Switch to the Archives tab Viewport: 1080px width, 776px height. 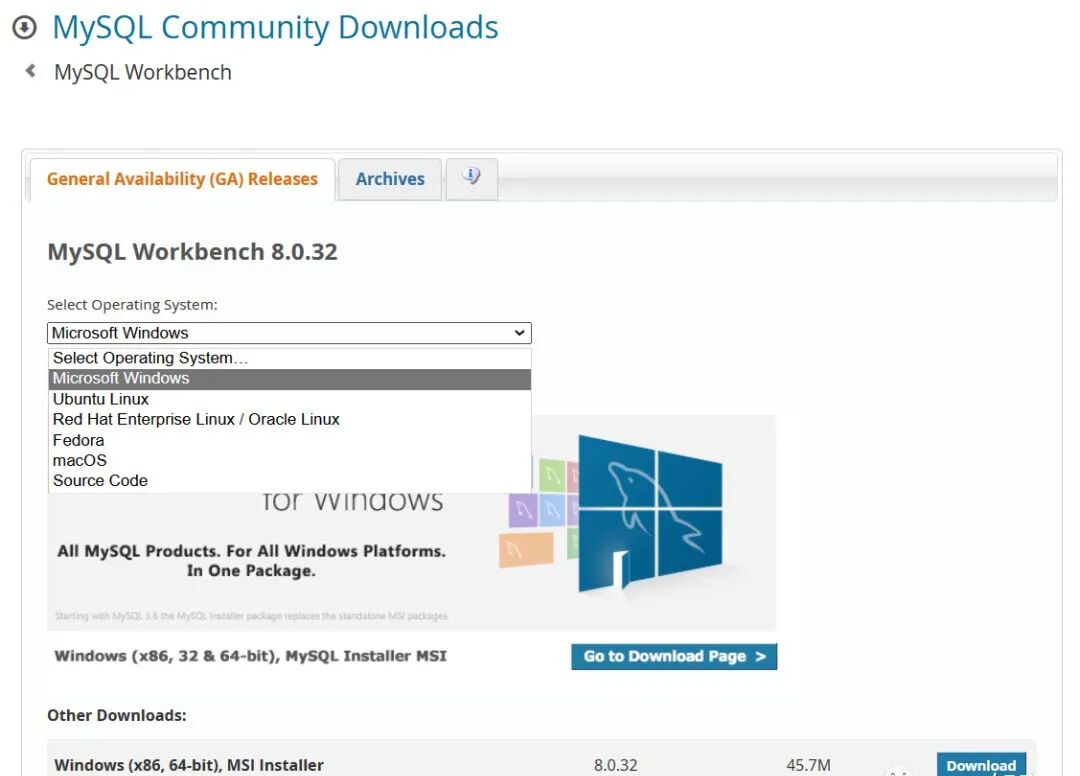pos(390,179)
